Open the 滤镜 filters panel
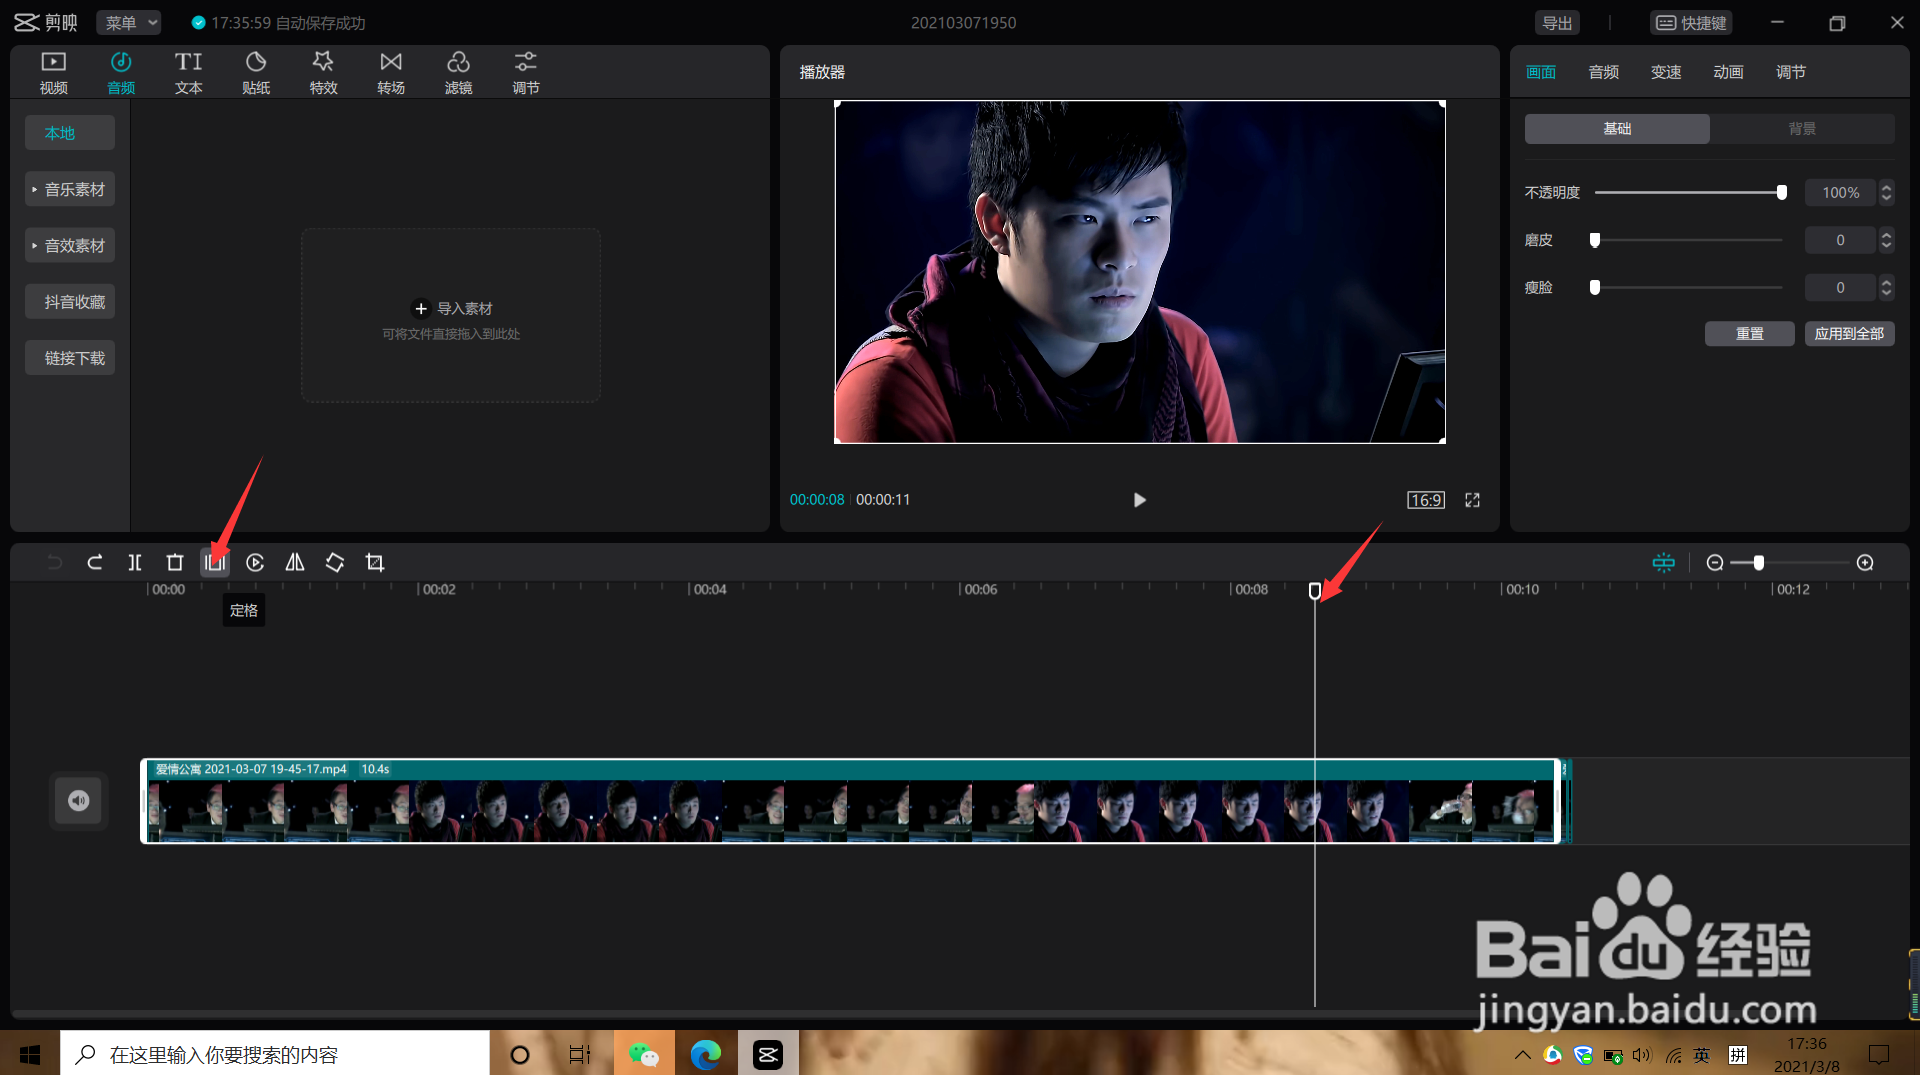The image size is (1920, 1075). click(458, 73)
